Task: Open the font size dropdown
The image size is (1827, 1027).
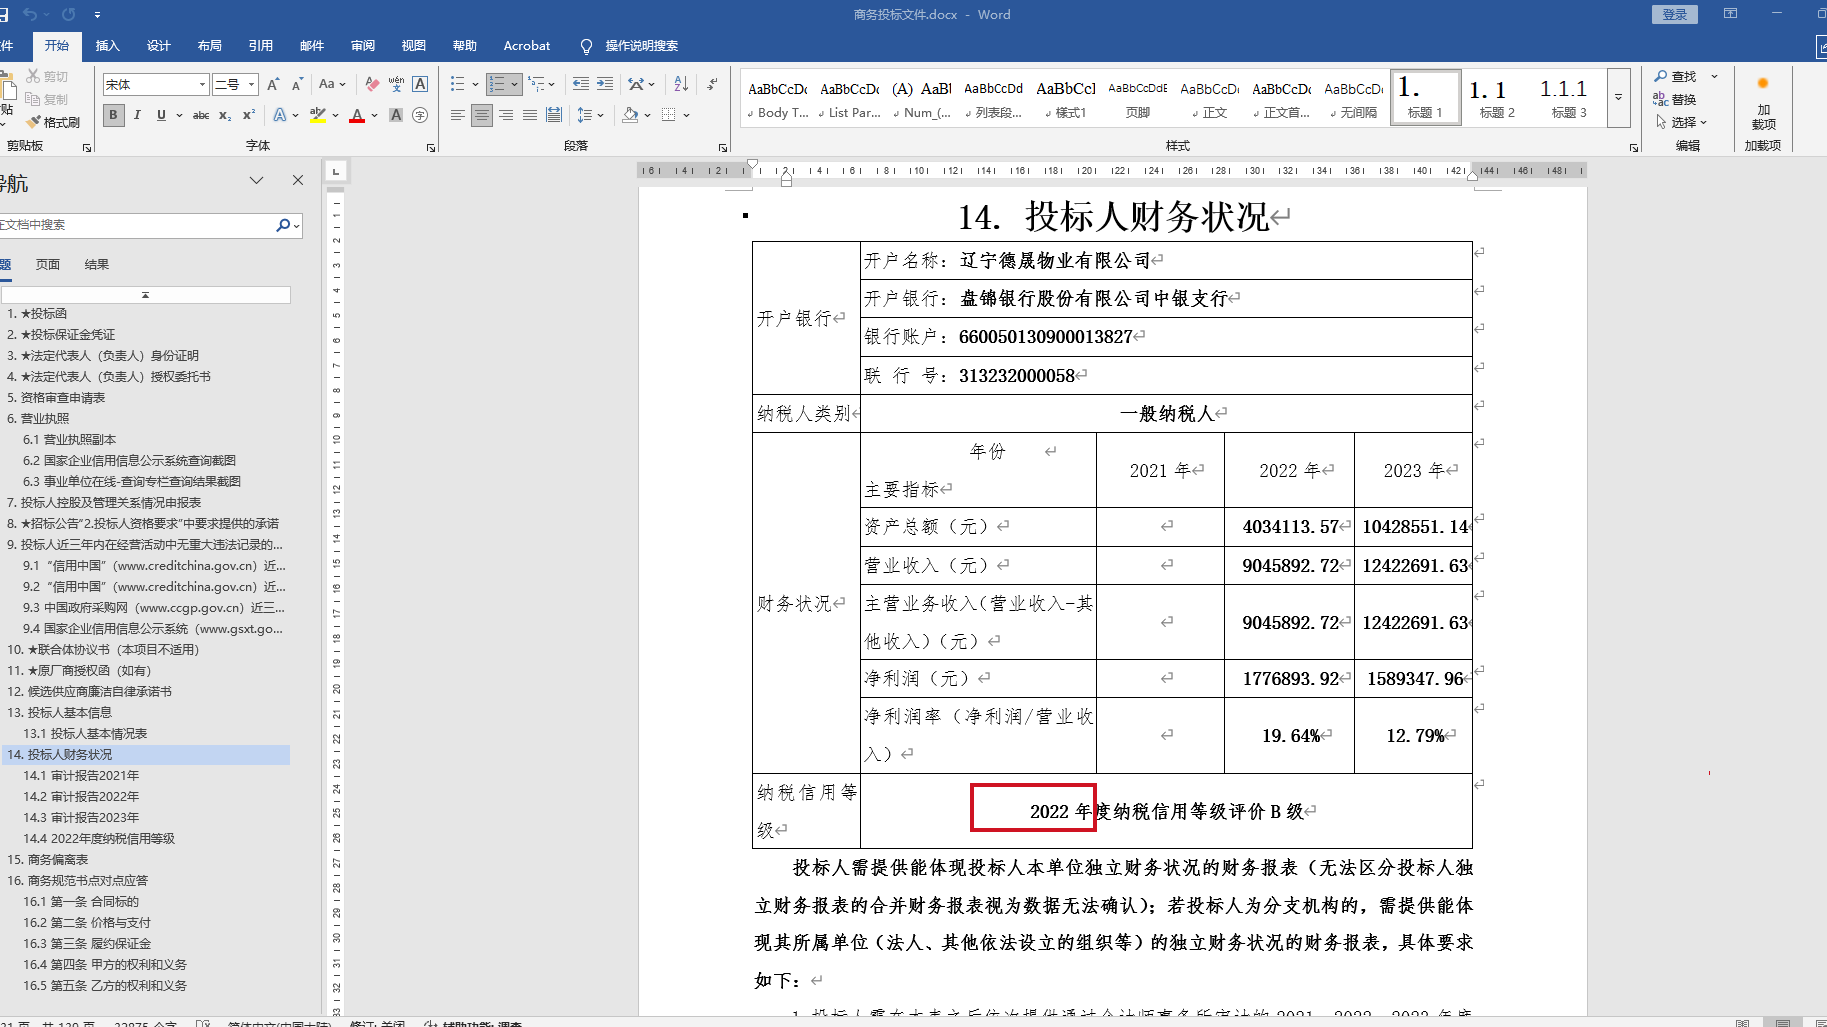Action: click(252, 84)
